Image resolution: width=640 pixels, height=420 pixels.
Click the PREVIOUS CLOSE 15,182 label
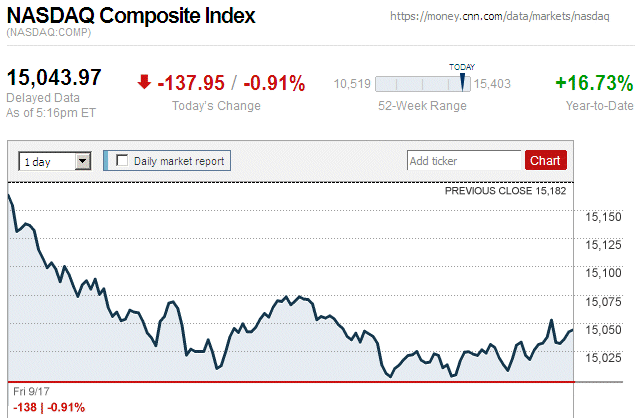[509, 190]
